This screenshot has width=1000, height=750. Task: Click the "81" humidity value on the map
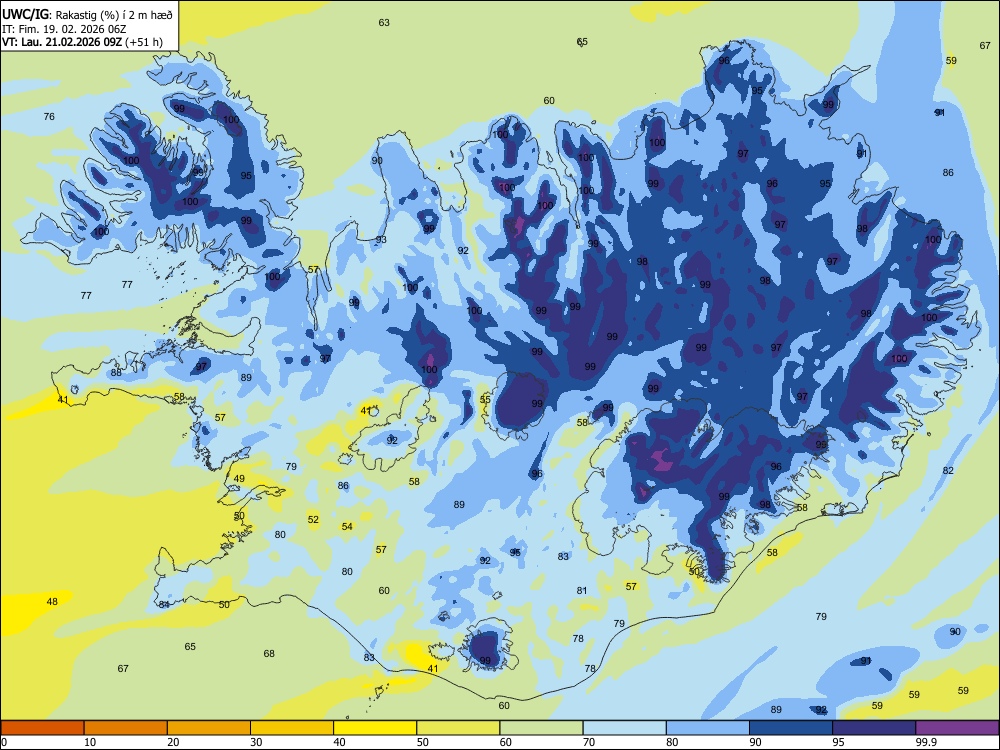pyautogui.click(x=582, y=591)
